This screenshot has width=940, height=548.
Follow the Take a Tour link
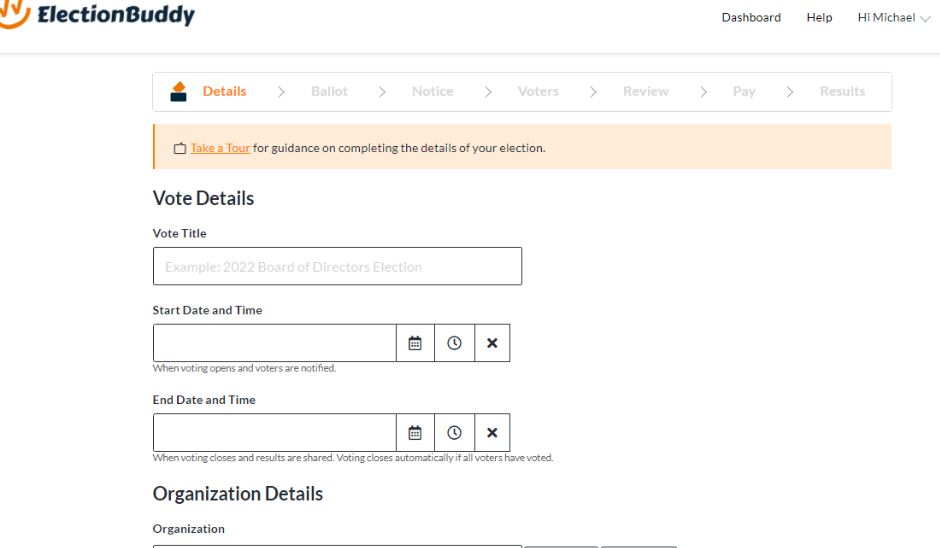[x=220, y=147]
